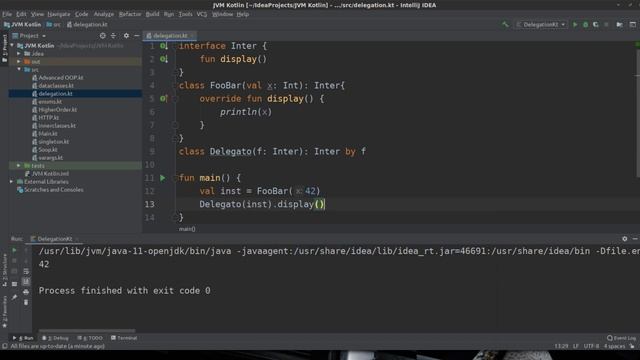Collapse all nodes in the Project panel
The height and width of the screenshot is (360, 640).
[x=113, y=36]
